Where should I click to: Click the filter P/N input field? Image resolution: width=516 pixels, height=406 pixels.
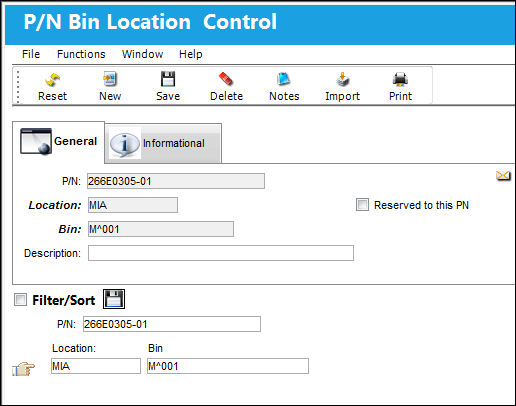pos(172,324)
